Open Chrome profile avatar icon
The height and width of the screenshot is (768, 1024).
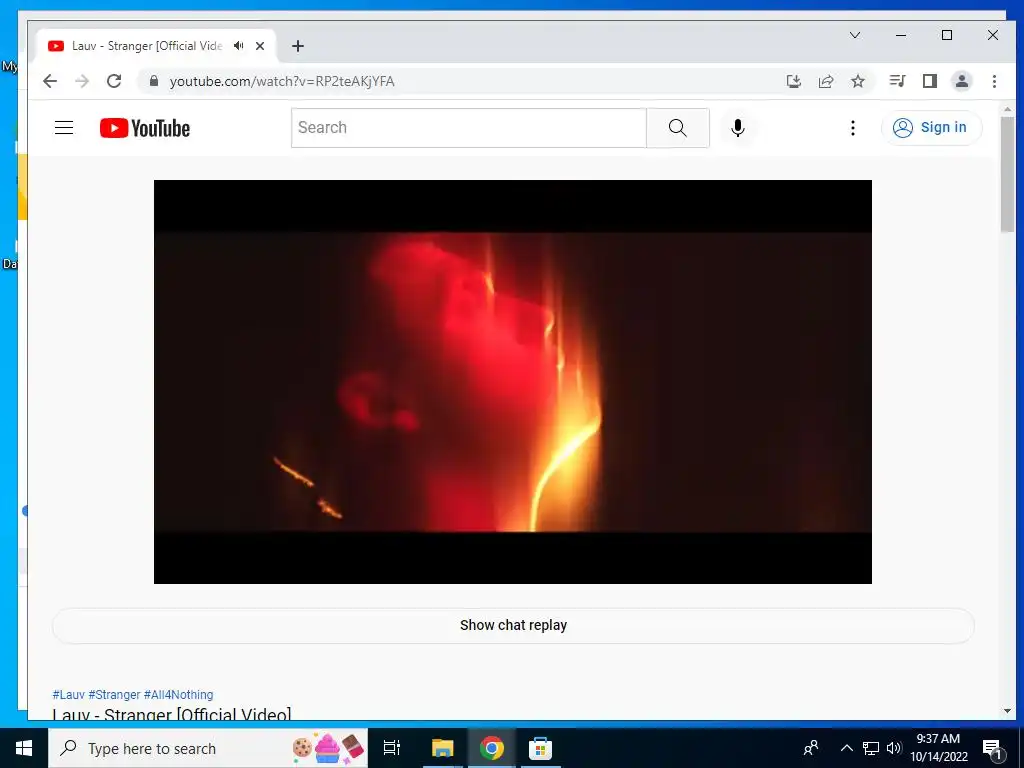click(x=962, y=81)
